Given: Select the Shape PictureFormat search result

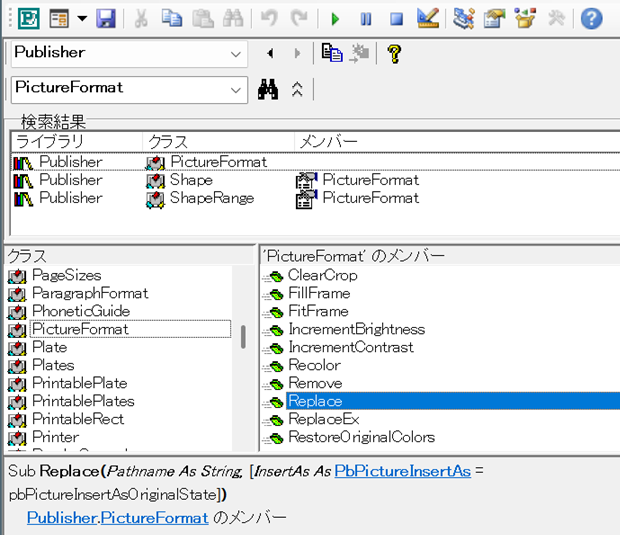Looking at the screenshot, I should pos(316,180).
